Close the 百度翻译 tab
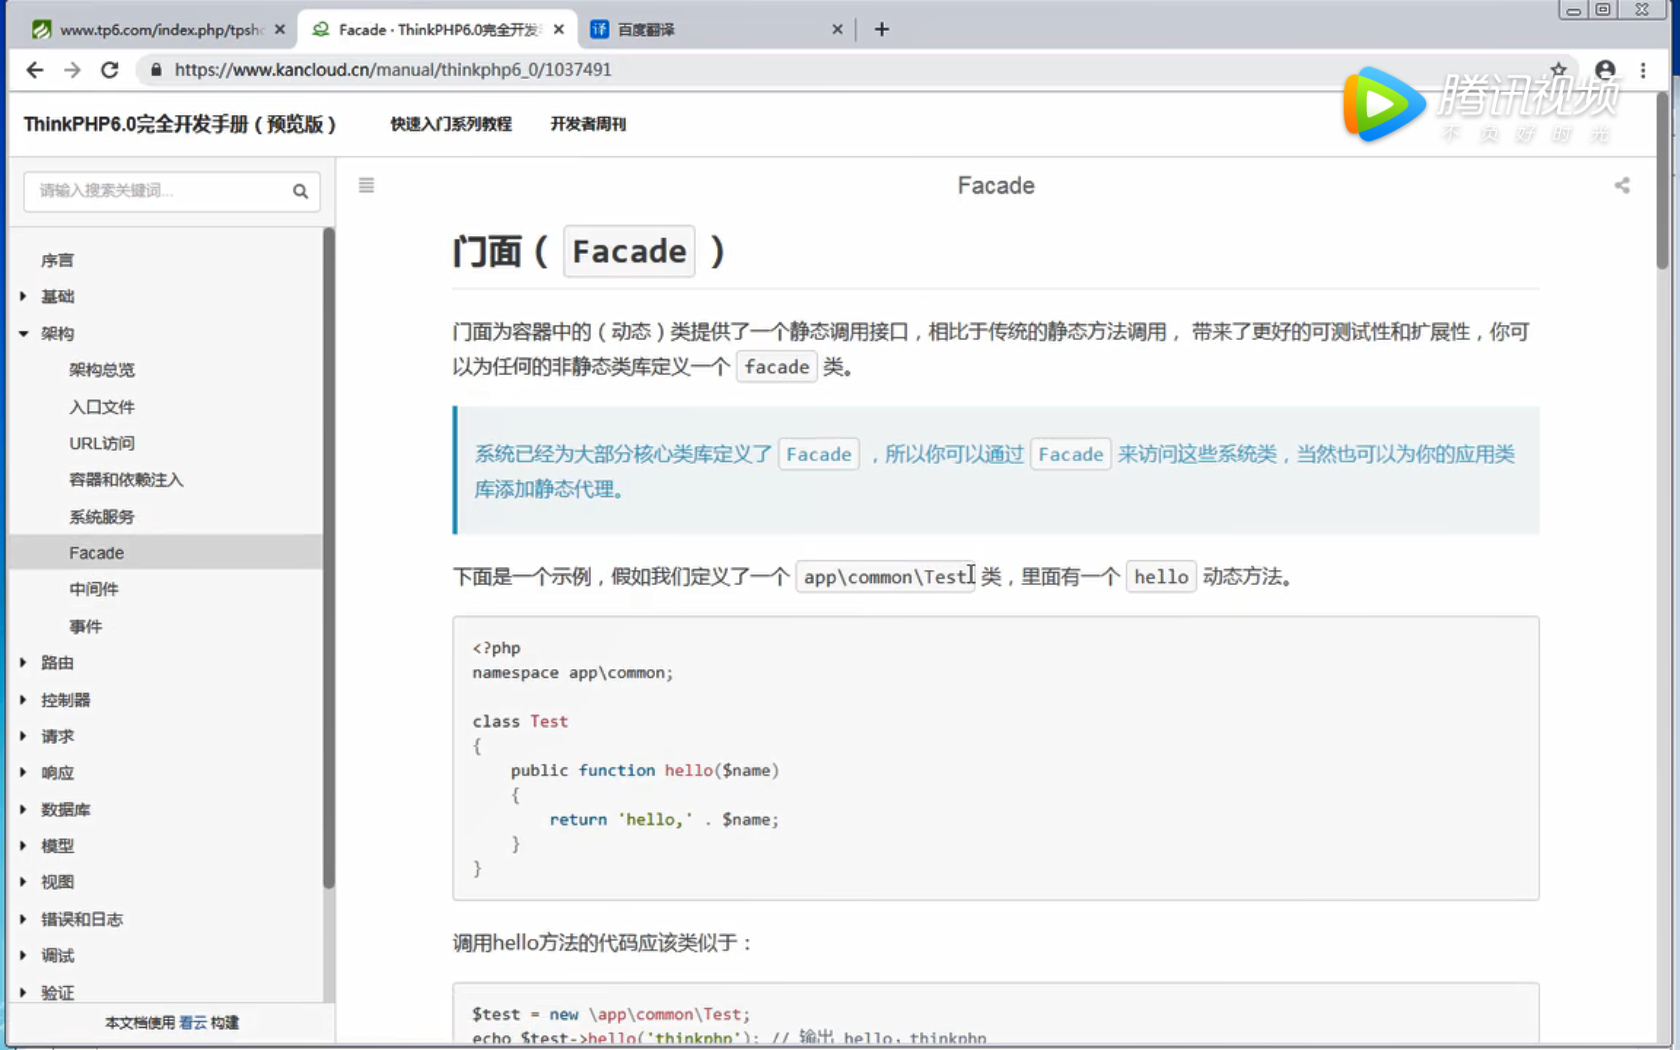Image resolution: width=1680 pixels, height=1050 pixels. click(837, 29)
